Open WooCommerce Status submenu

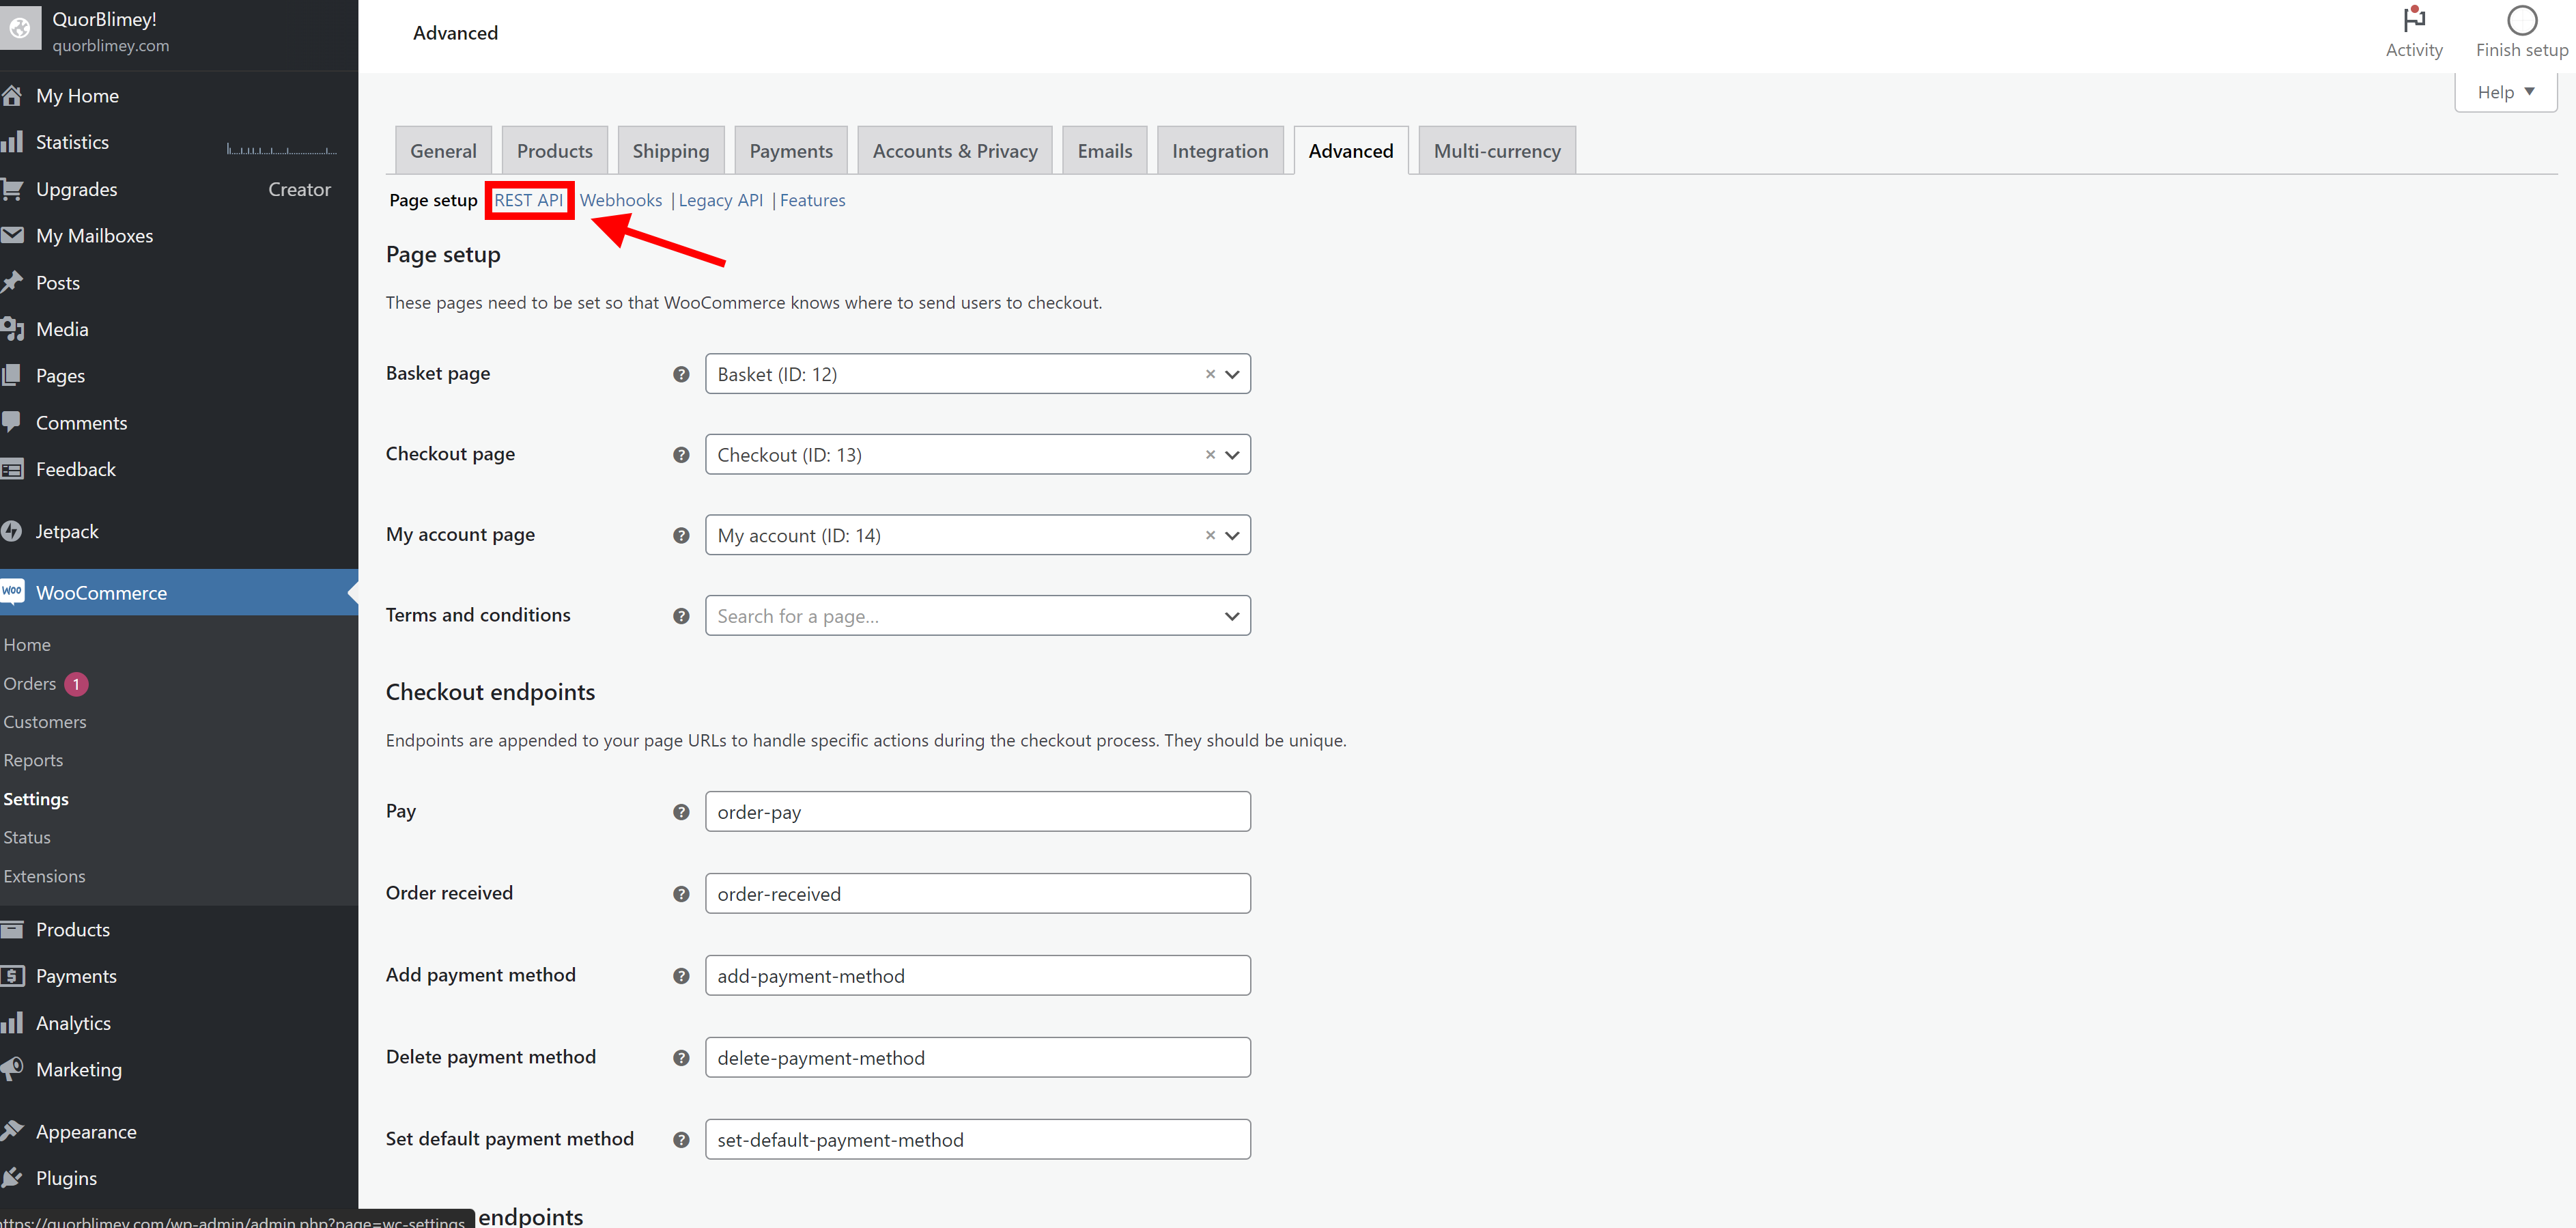pyautogui.click(x=27, y=838)
